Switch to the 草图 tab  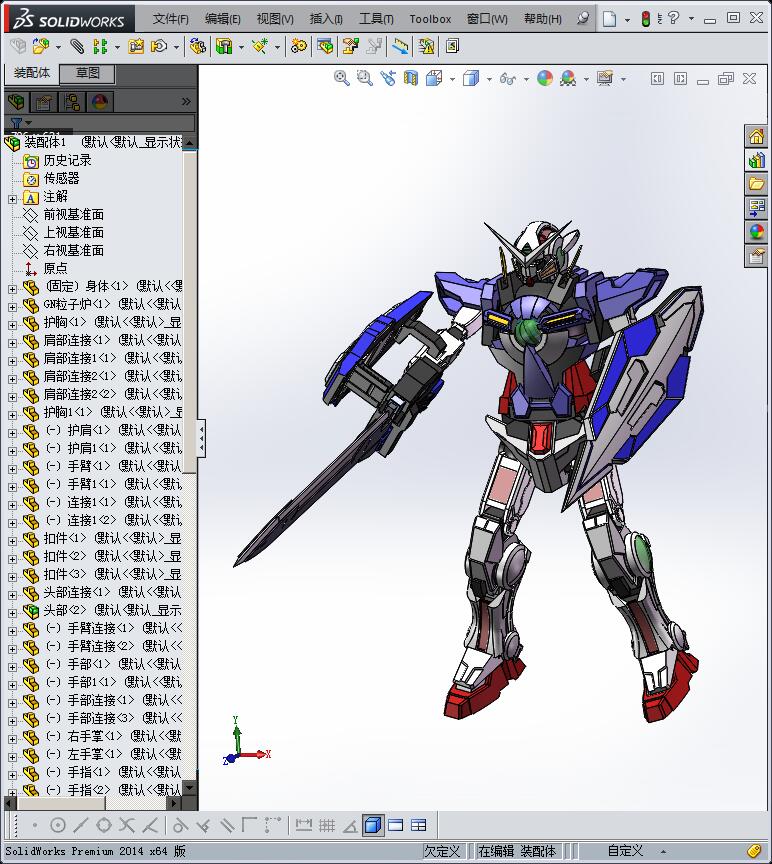pyautogui.click(x=88, y=73)
